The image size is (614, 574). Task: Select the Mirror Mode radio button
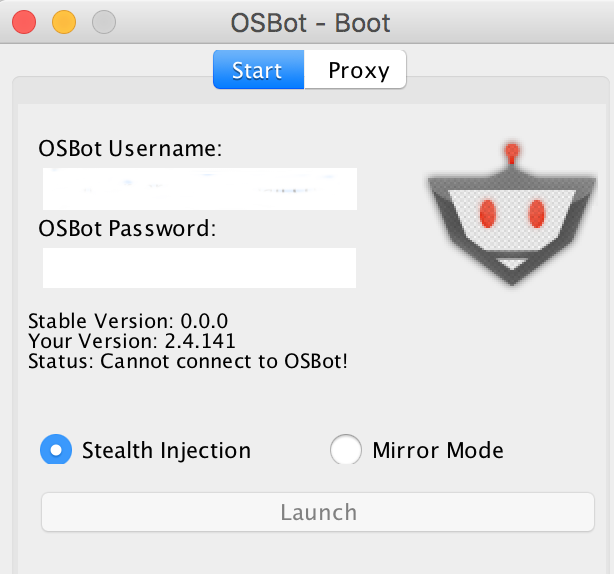point(345,450)
